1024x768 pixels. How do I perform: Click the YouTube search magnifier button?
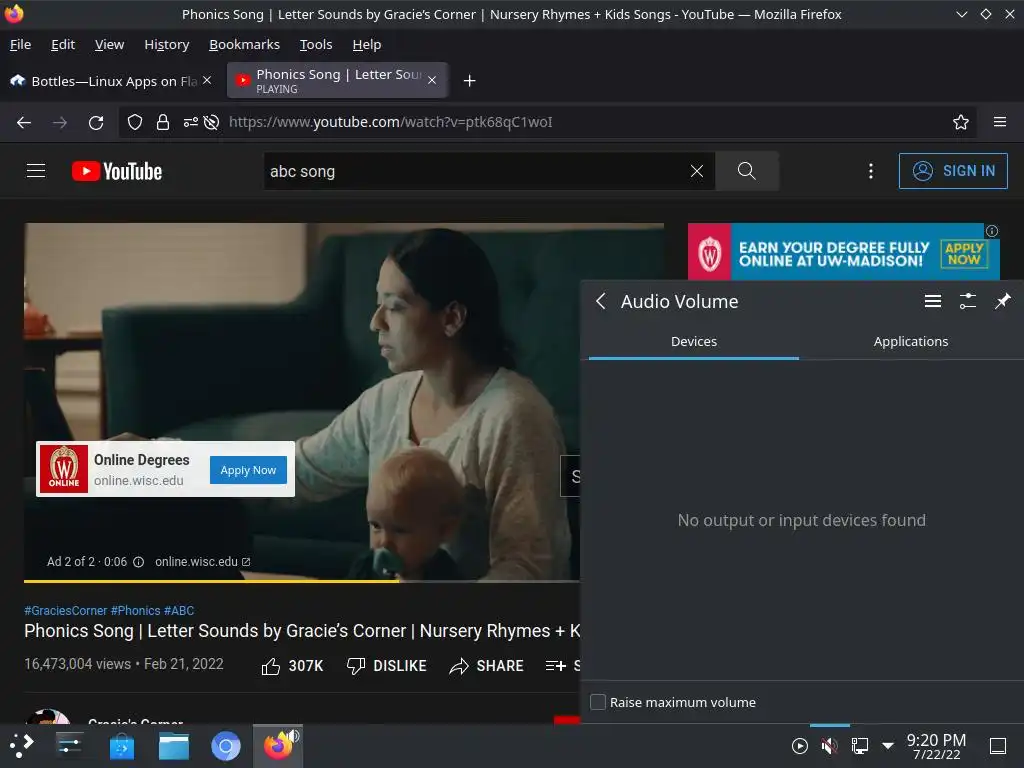tap(746, 171)
